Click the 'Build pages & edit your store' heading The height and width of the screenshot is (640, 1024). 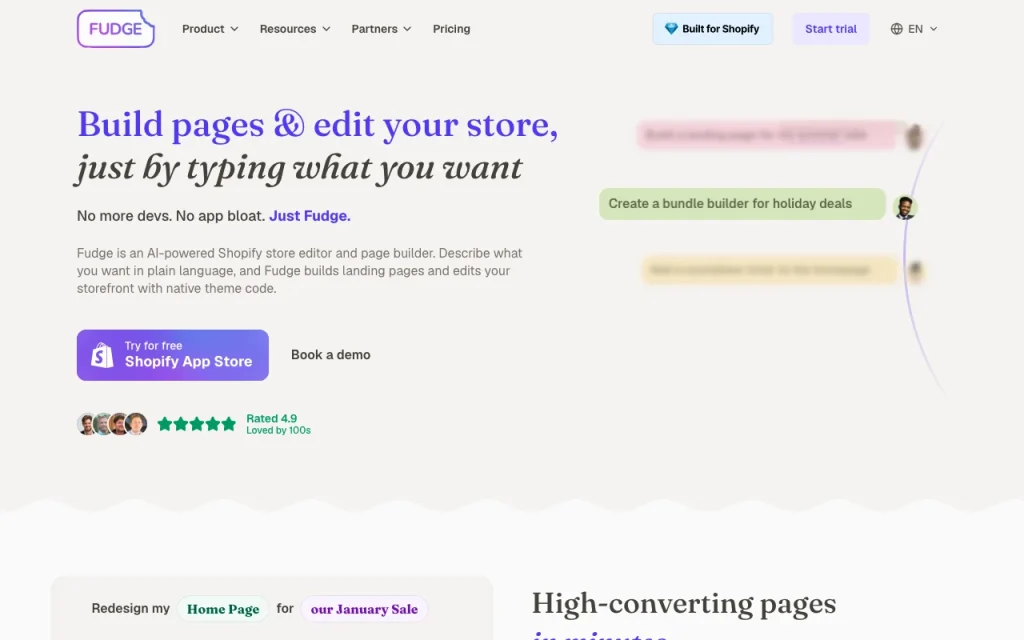pos(318,124)
